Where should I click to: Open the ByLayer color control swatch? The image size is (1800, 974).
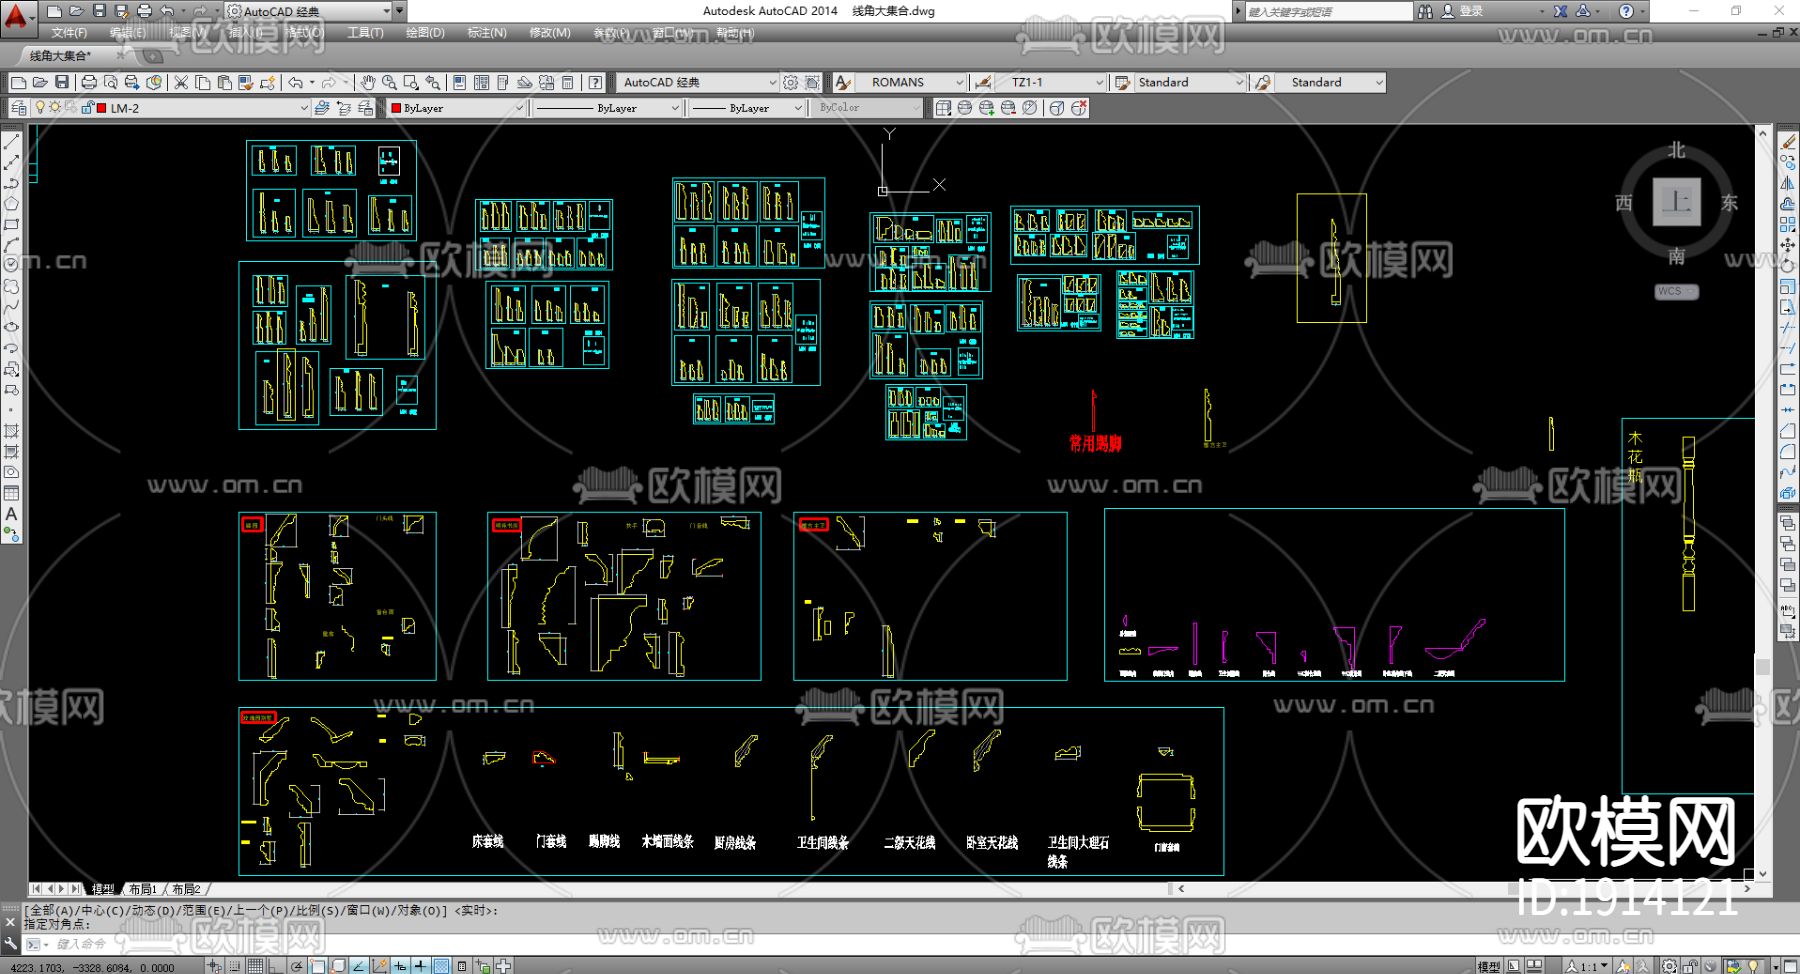click(x=457, y=108)
